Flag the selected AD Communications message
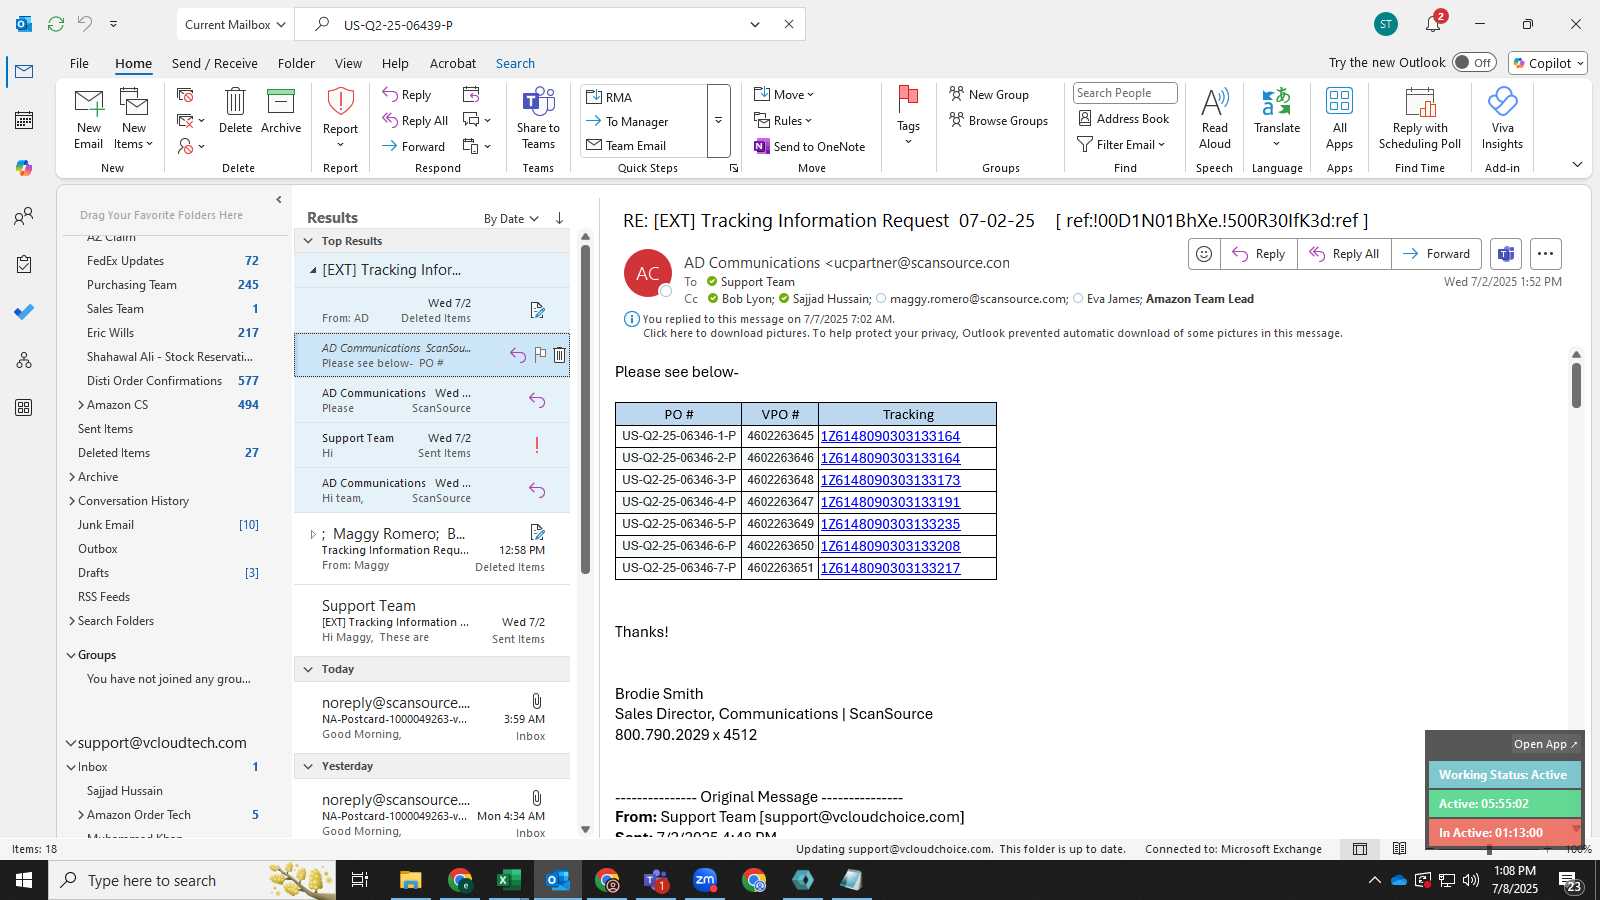 pos(540,354)
